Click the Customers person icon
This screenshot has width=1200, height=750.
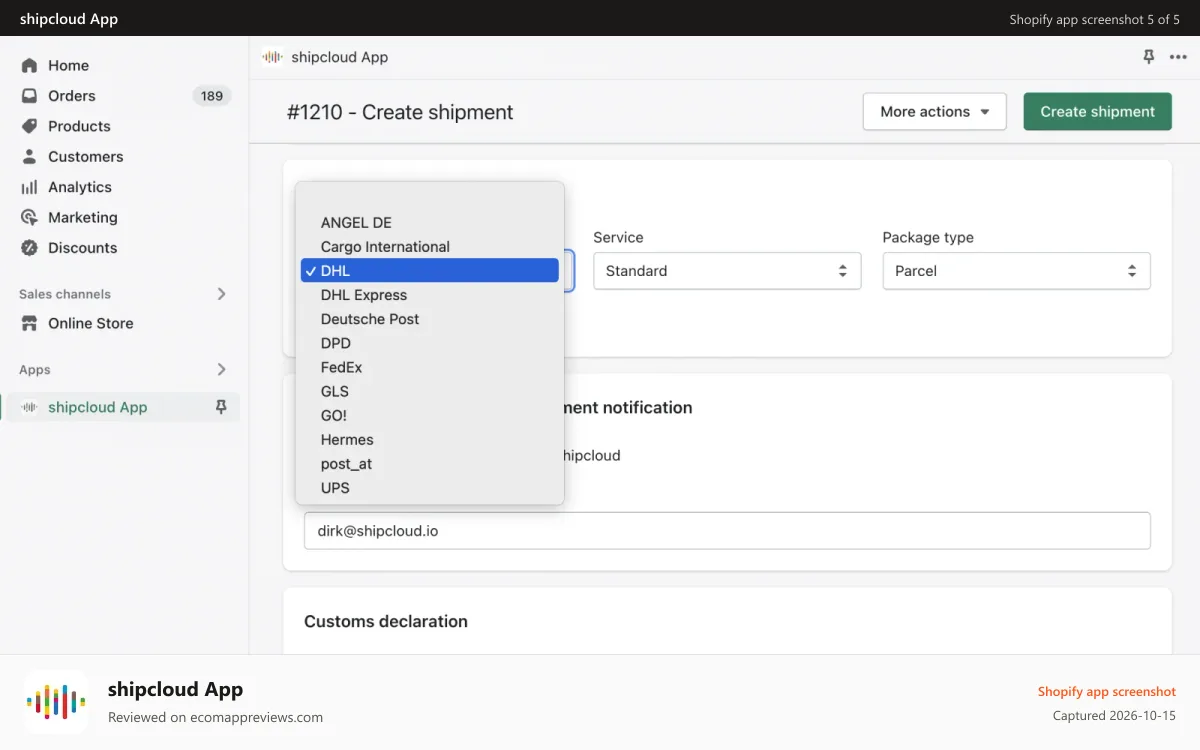(x=29, y=157)
